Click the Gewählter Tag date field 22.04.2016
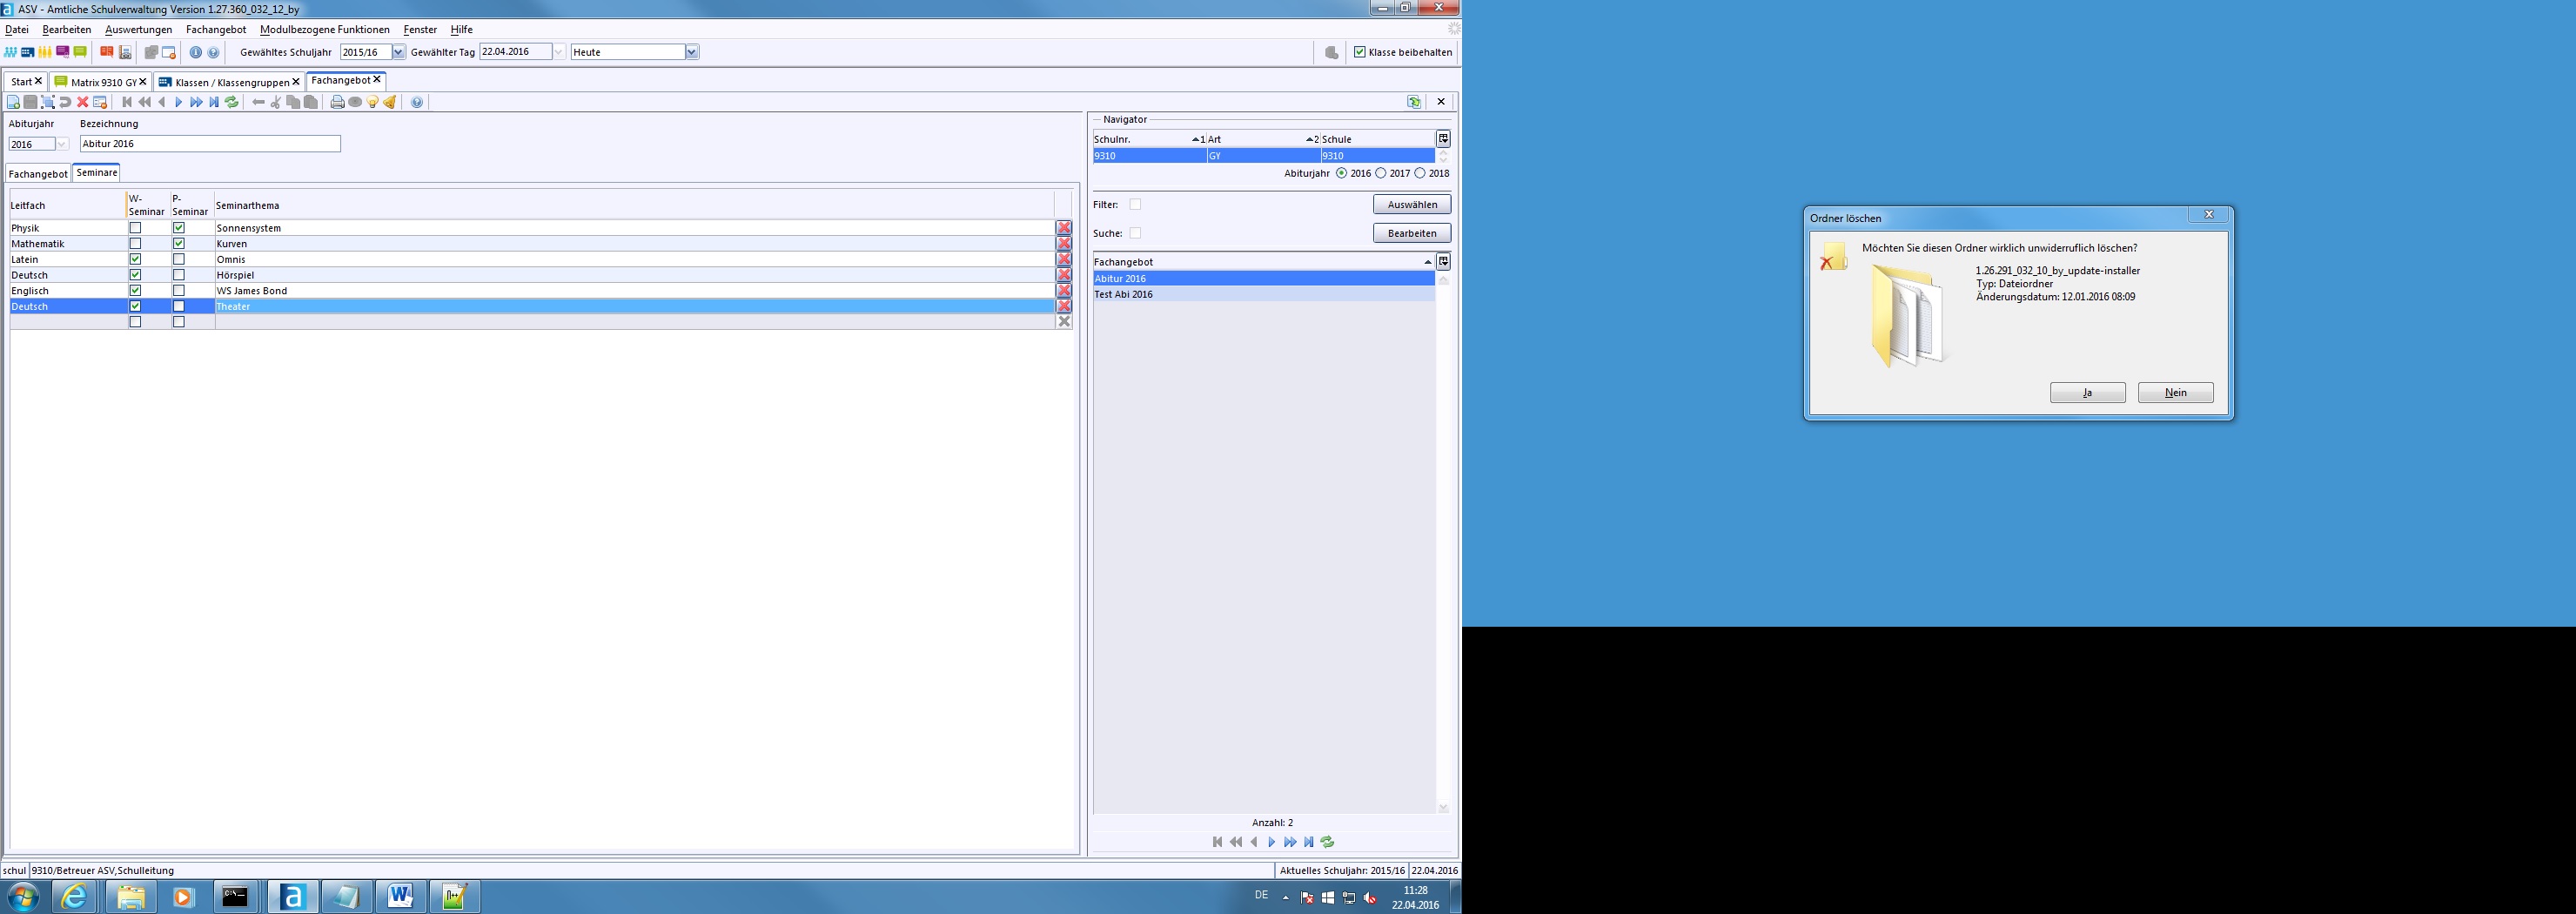 pos(515,52)
